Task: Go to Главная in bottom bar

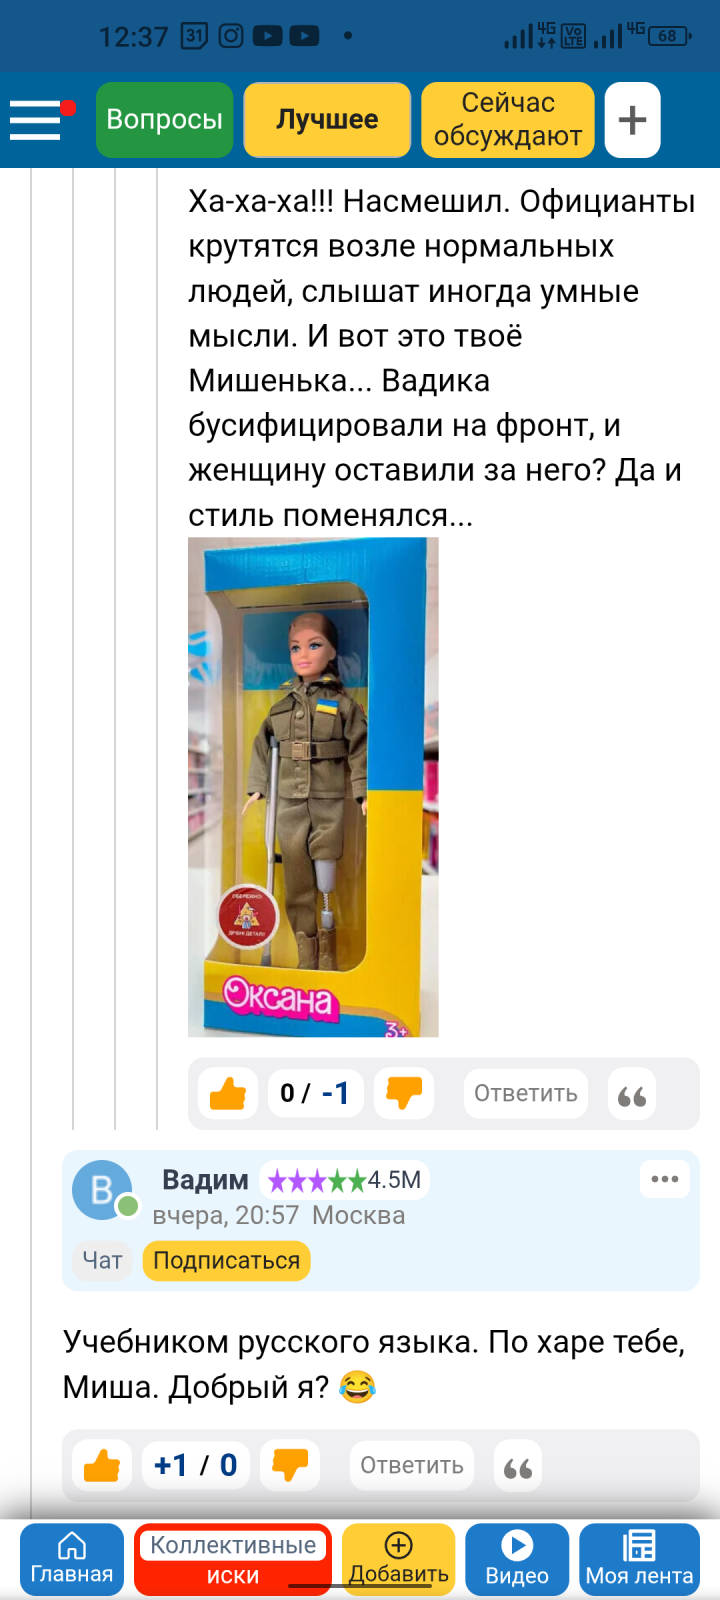Action: [72, 1559]
